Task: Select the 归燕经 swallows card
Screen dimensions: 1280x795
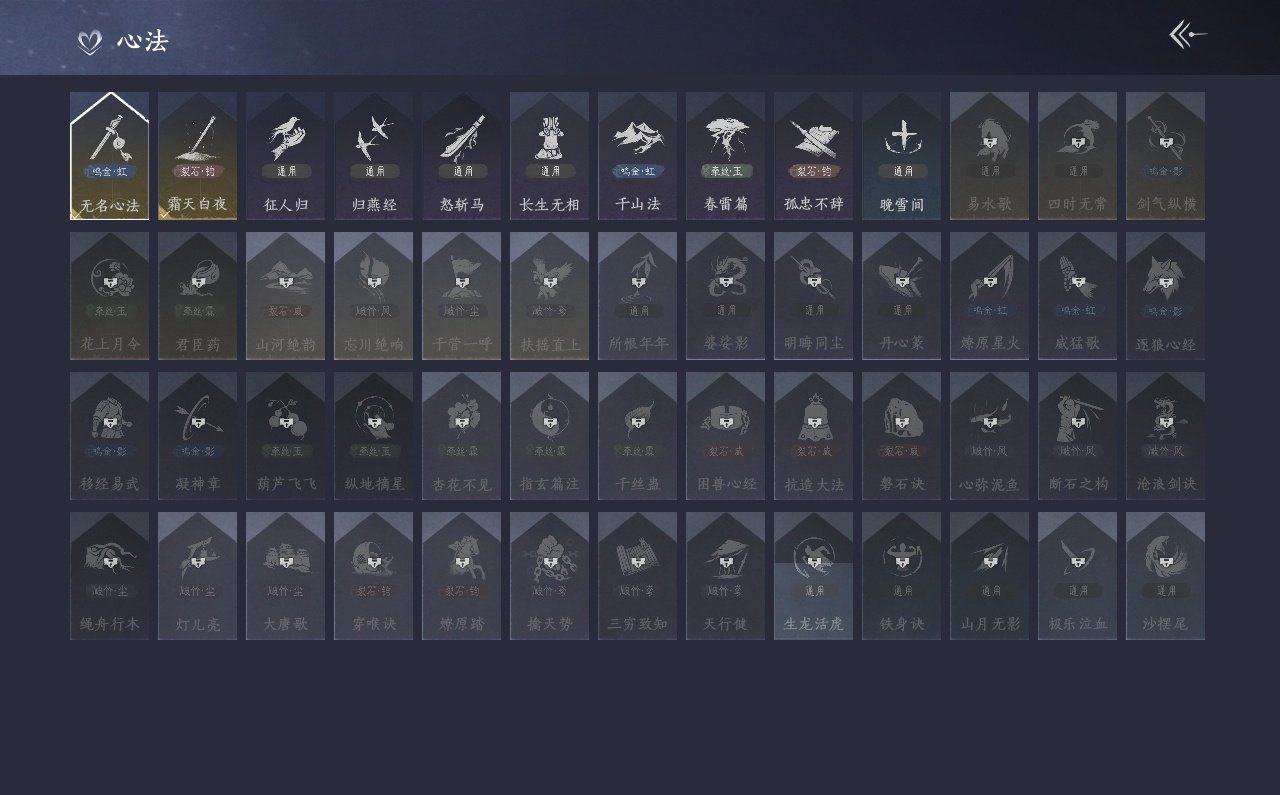Action: [x=373, y=156]
